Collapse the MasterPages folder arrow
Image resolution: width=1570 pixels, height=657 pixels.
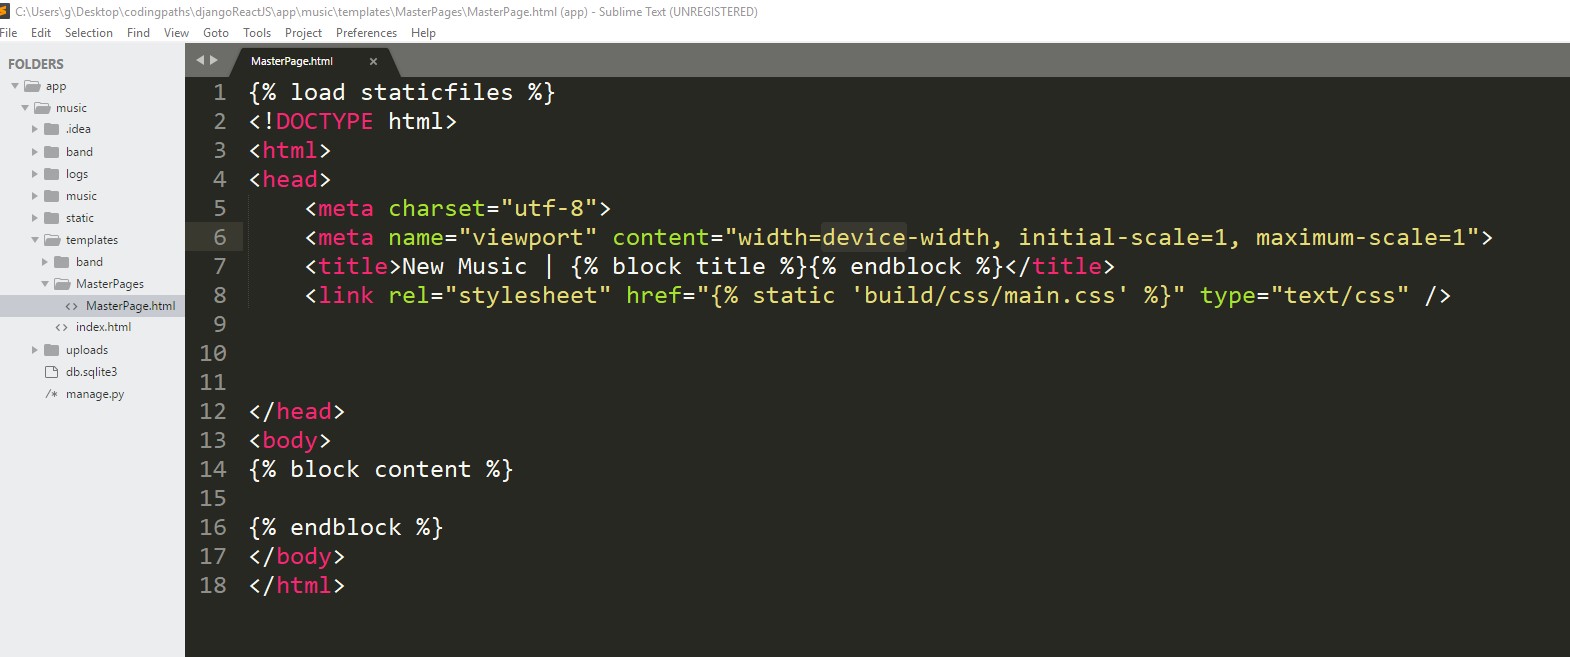tap(45, 284)
